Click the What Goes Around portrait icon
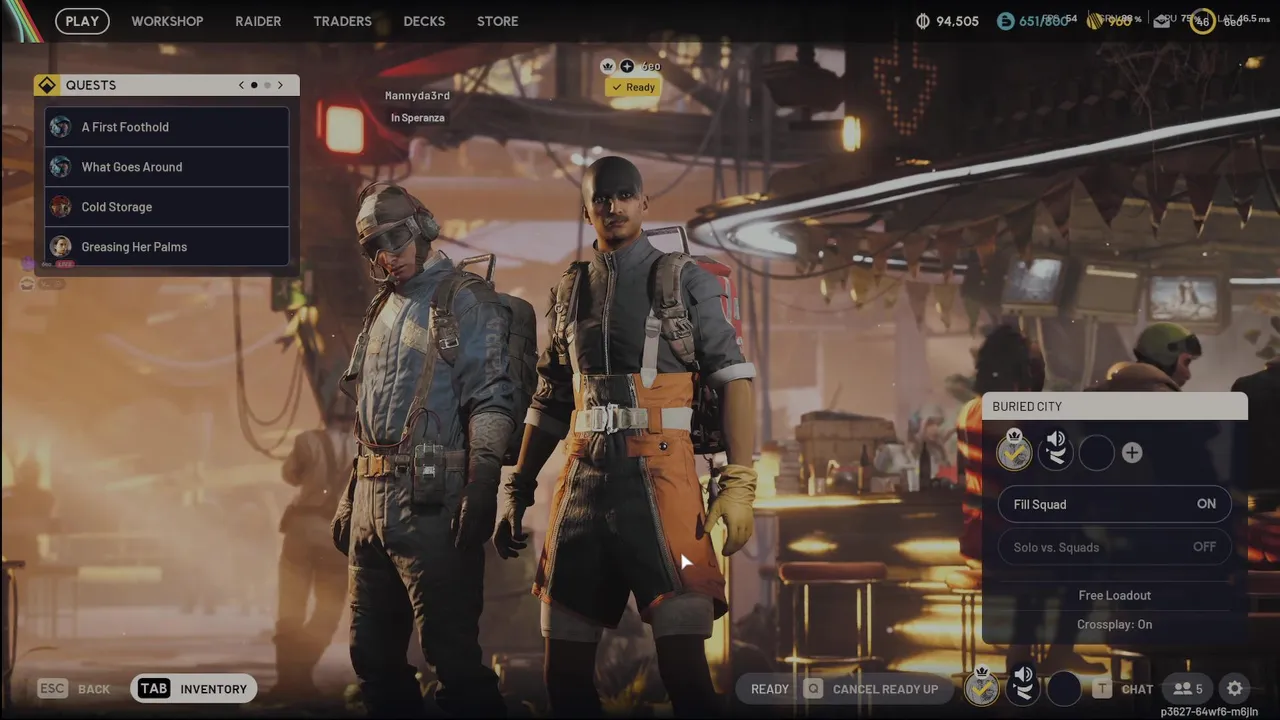 pyautogui.click(x=61, y=167)
